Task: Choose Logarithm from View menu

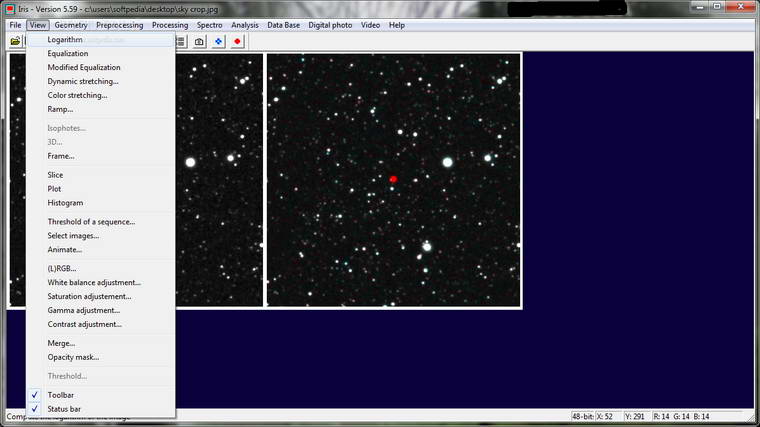Action: (101, 40)
